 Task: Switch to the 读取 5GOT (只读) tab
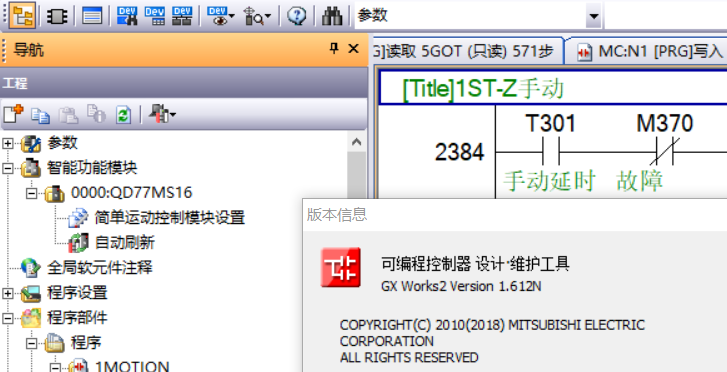(467, 51)
